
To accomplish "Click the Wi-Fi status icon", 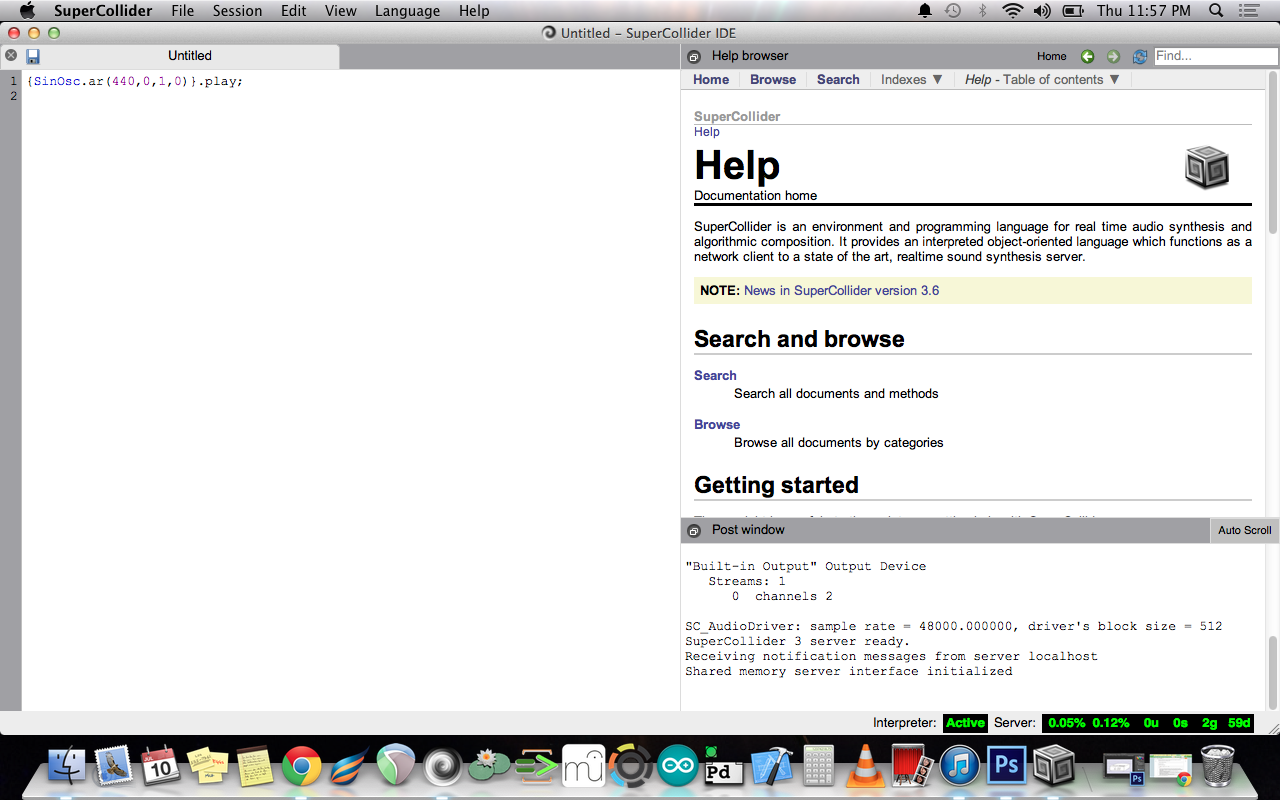I will [x=1013, y=11].
